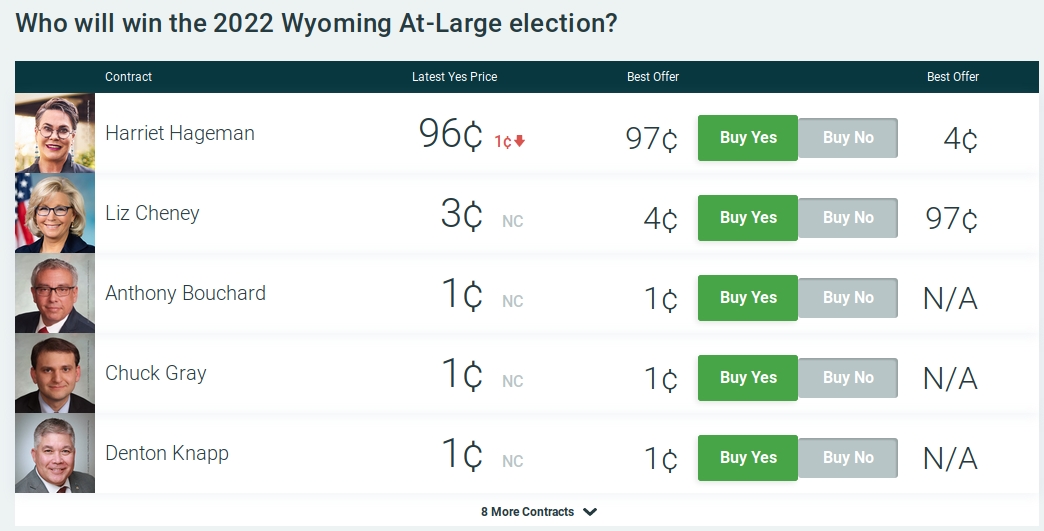Viewport: 1044px width, 531px height.
Task: Click Hageman's 96¢ latest yes price
Action: (451, 134)
